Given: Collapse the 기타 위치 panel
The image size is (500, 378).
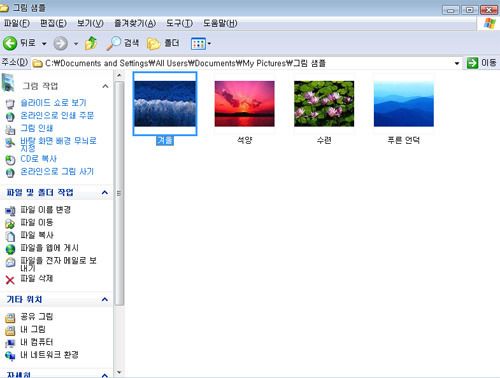Looking at the screenshot, I should [105, 299].
